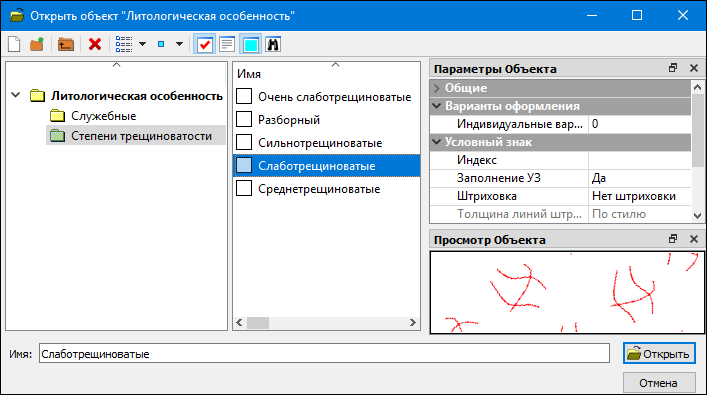Collapse the Условный знак section

pyautogui.click(x=436, y=142)
